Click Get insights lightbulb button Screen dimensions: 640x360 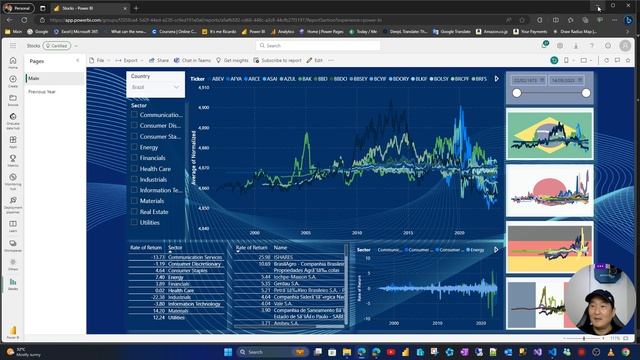232,60
